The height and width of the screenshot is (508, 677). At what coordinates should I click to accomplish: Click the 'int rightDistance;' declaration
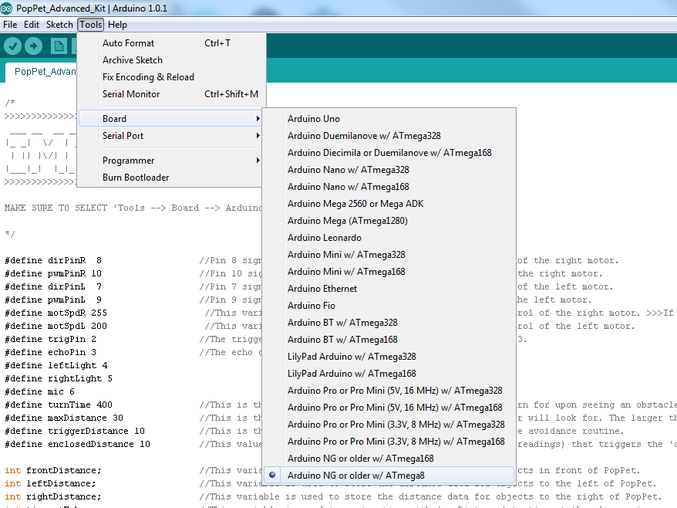(53, 497)
